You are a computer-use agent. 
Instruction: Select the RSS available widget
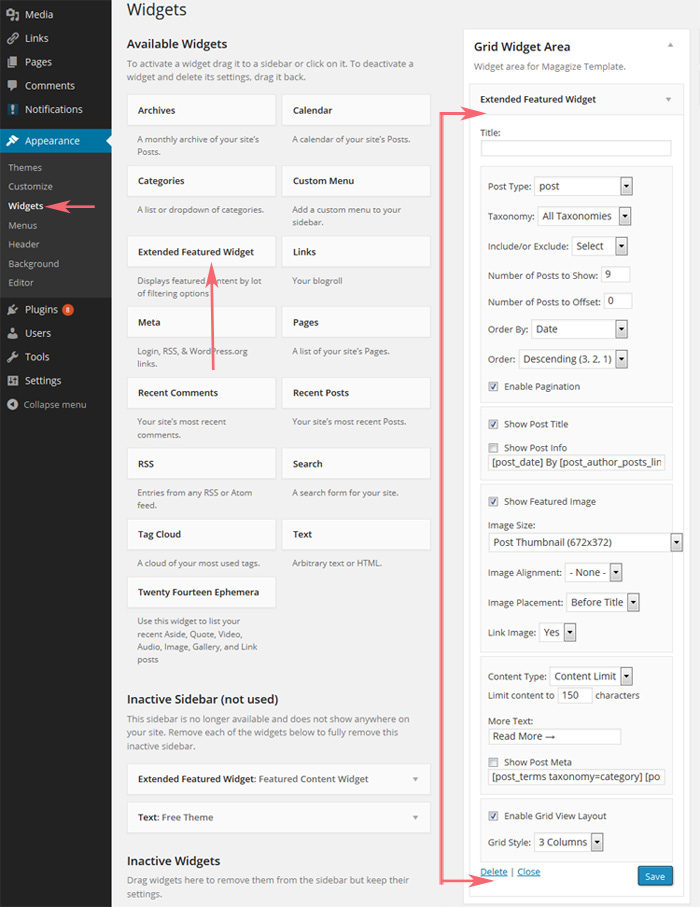(x=201, y=464)
